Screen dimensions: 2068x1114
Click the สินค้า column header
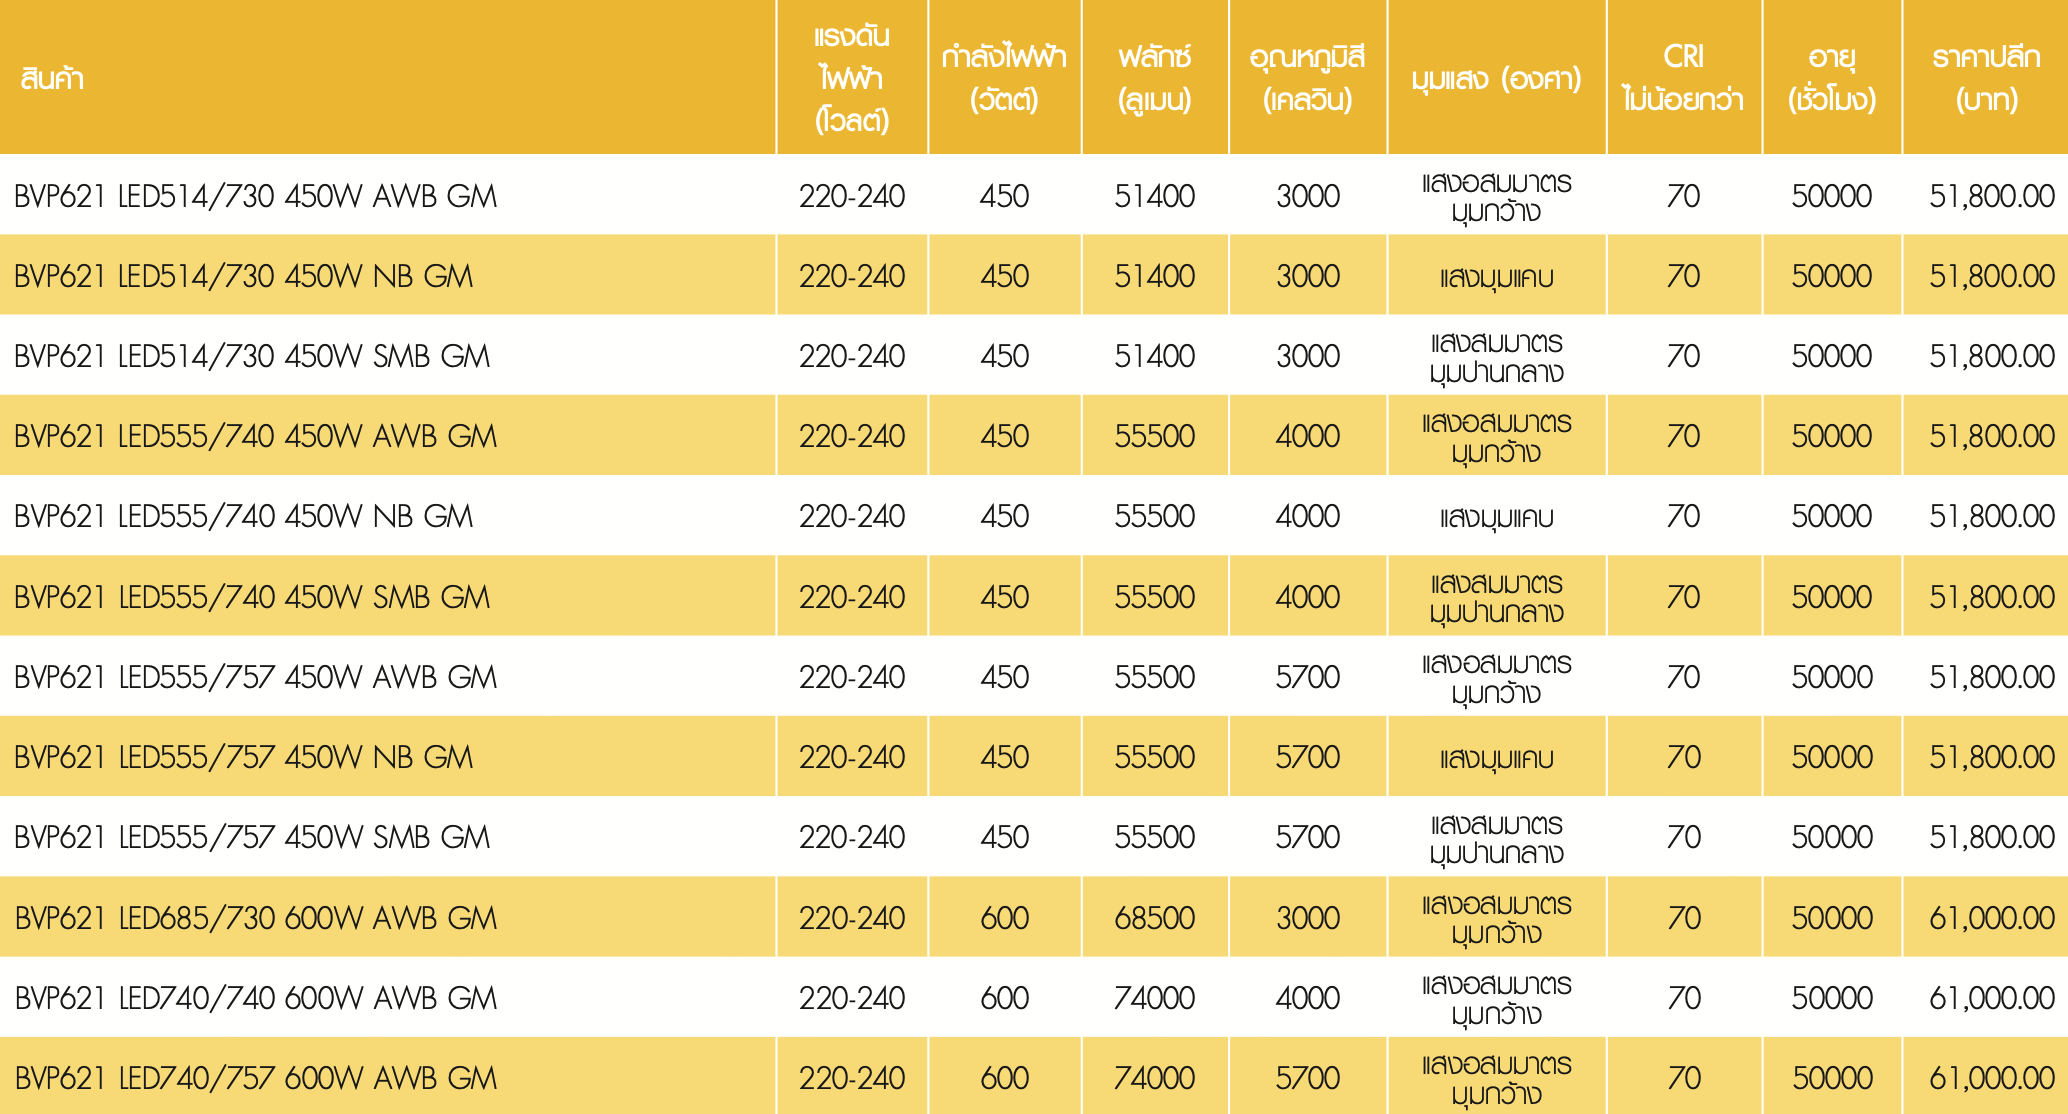click(52, 78)
